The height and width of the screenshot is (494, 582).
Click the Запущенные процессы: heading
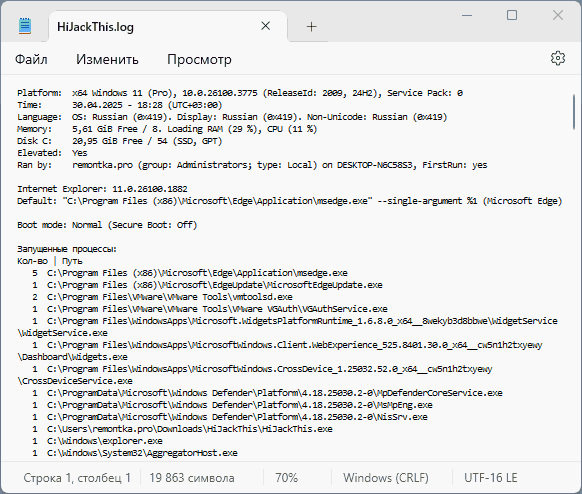pos(67,249)
